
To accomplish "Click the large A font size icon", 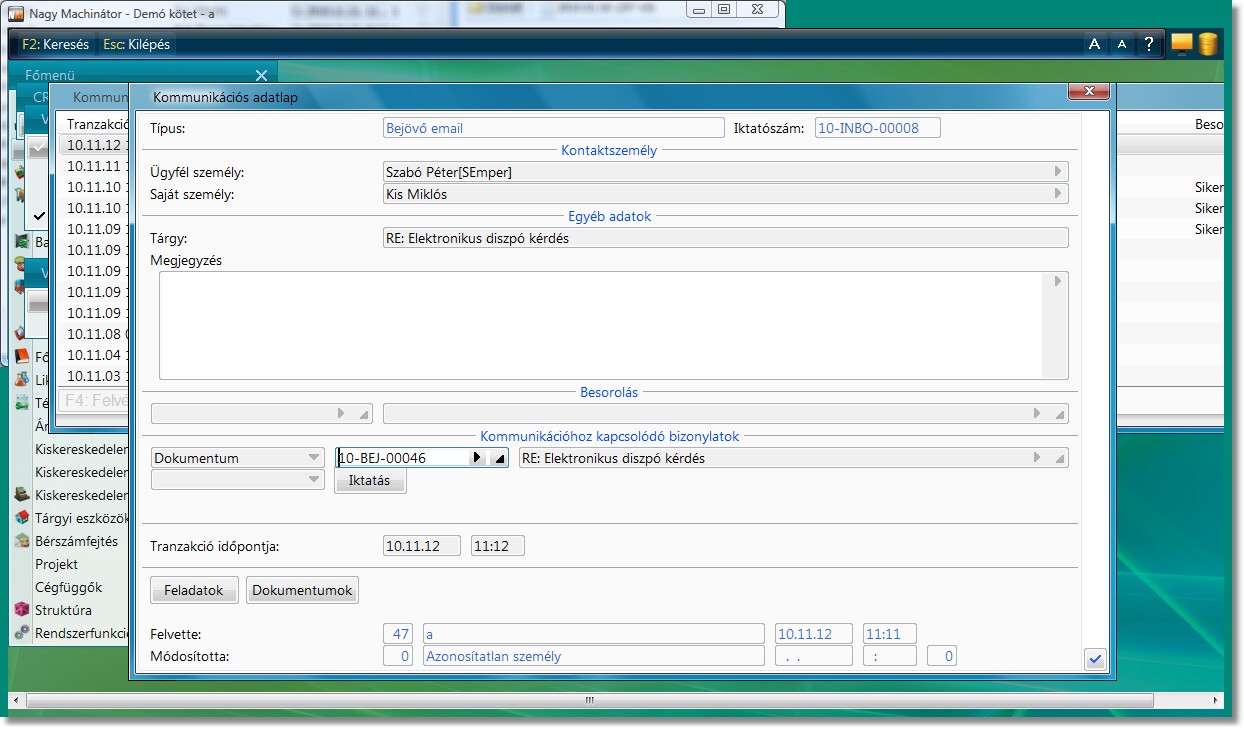I will pos(1094,44).
